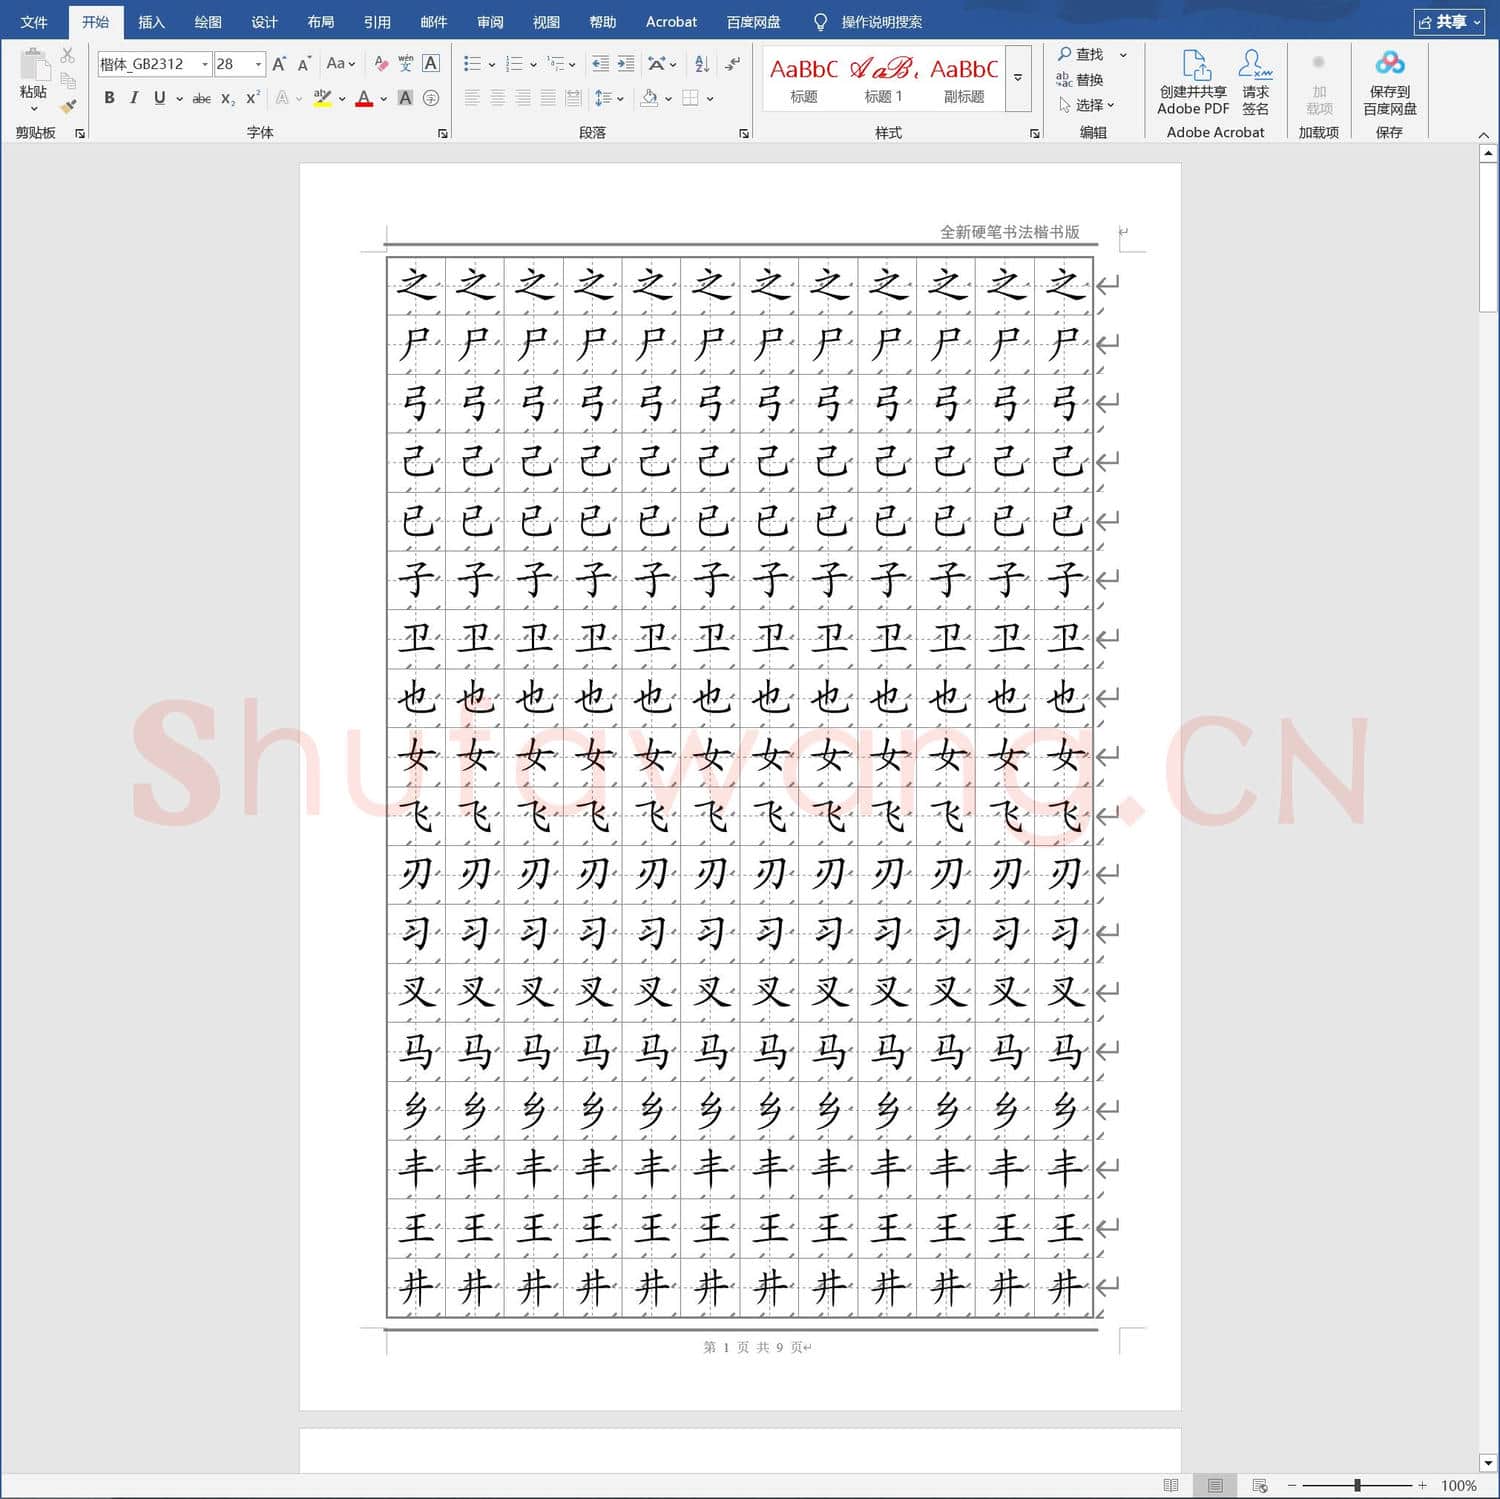The image size is (1500, 1499).
Task: Increase font size with grow font icon
Action: pyautogui.click(x=280, y=64)
